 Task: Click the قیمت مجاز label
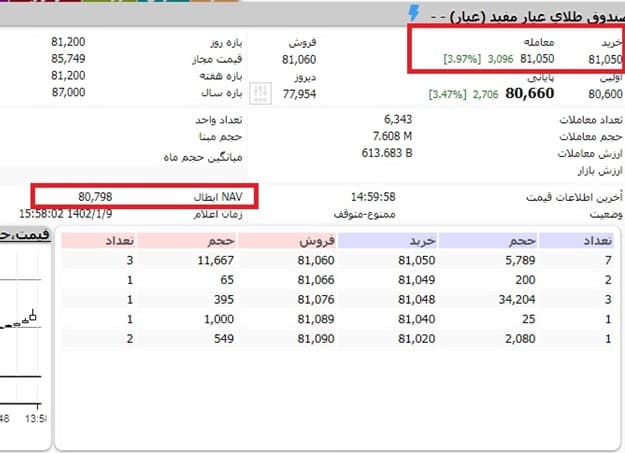click(217, 59)
